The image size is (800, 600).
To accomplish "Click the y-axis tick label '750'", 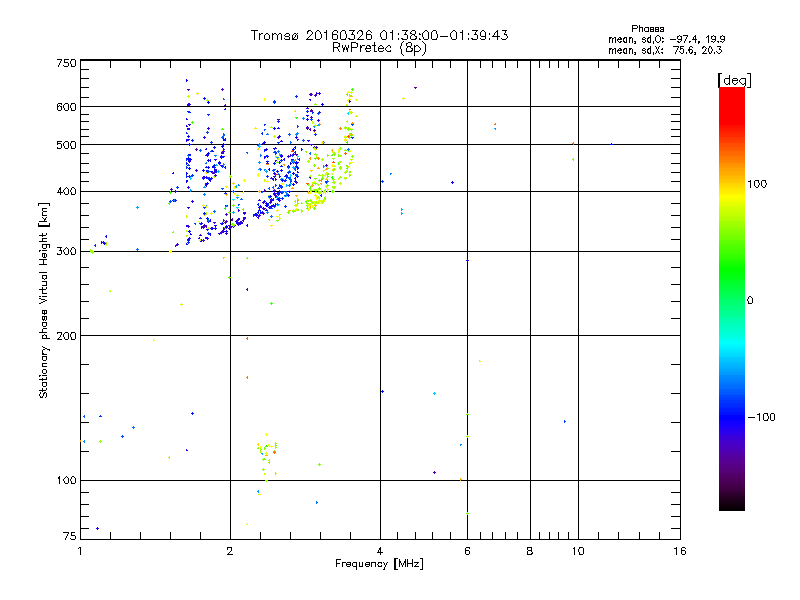I will (67, 63).
